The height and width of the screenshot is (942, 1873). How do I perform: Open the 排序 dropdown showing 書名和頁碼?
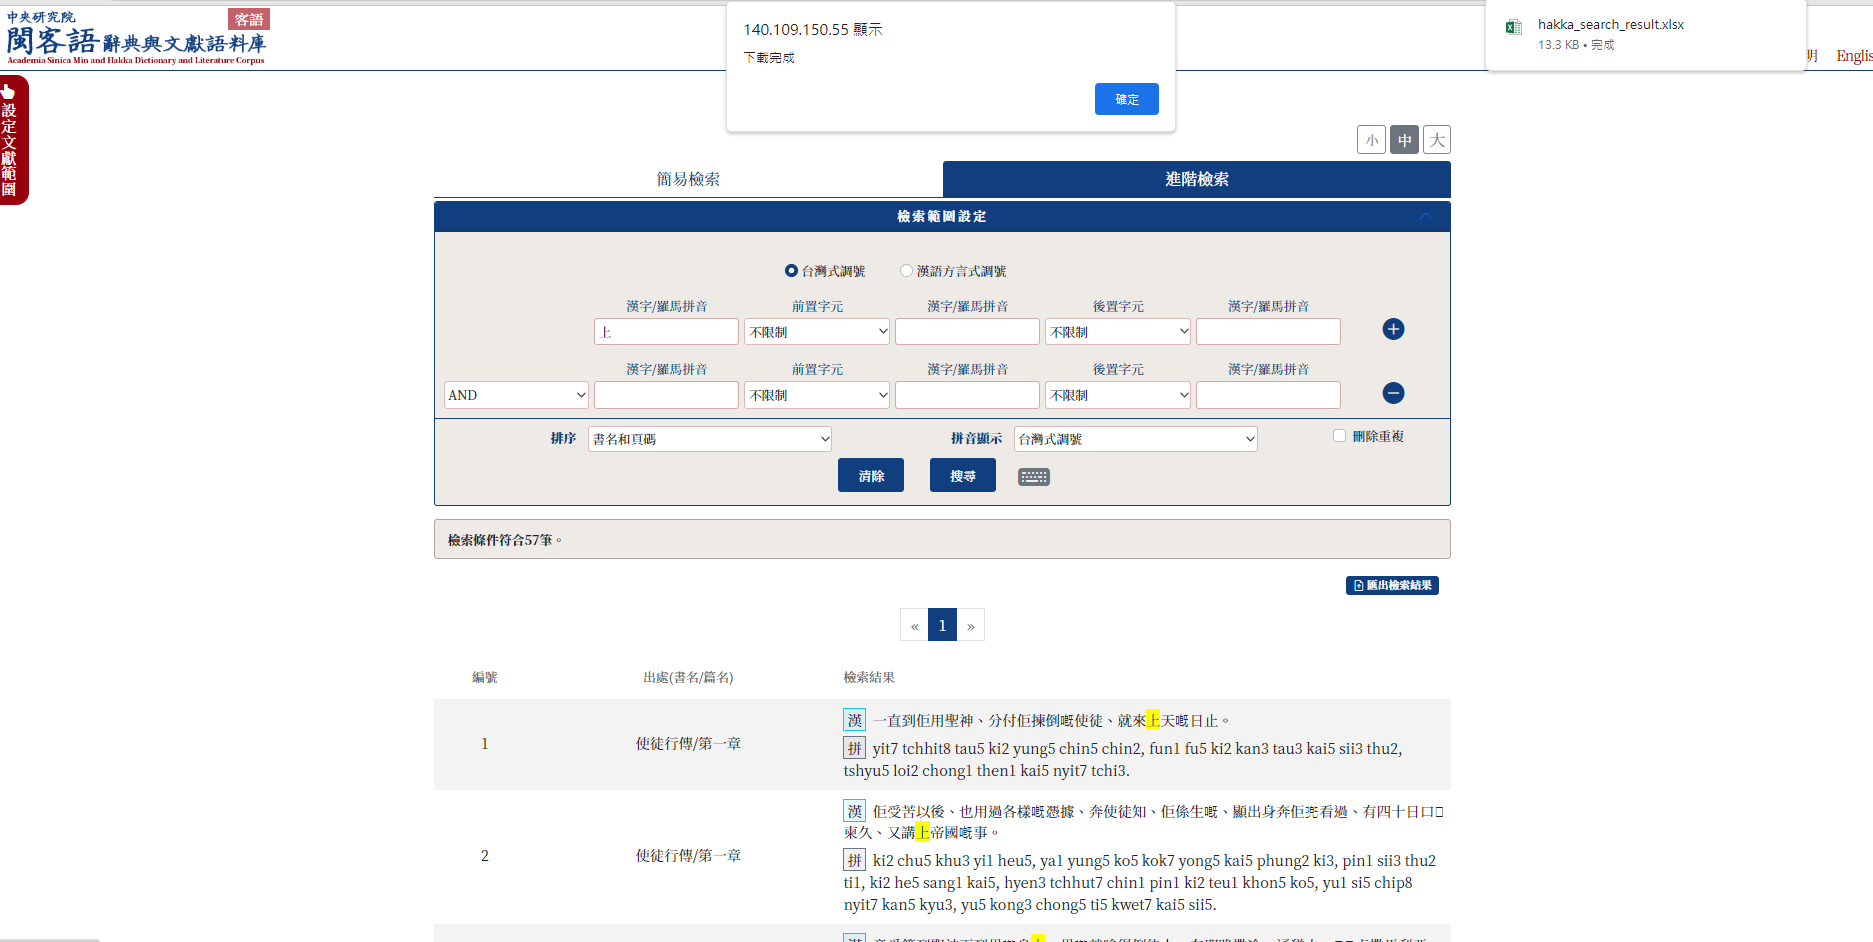[710, 439]
